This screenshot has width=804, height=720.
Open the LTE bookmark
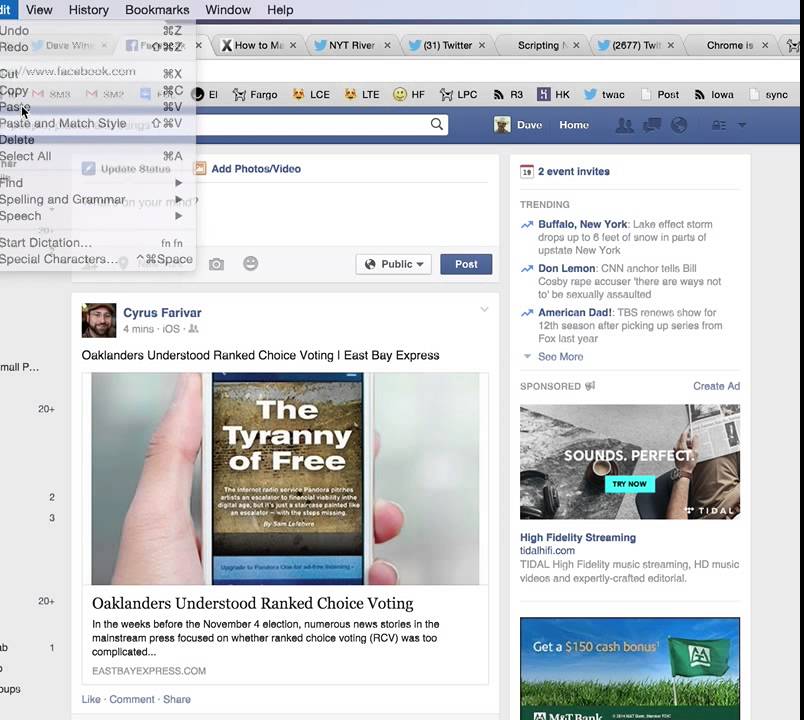(362, 94)
